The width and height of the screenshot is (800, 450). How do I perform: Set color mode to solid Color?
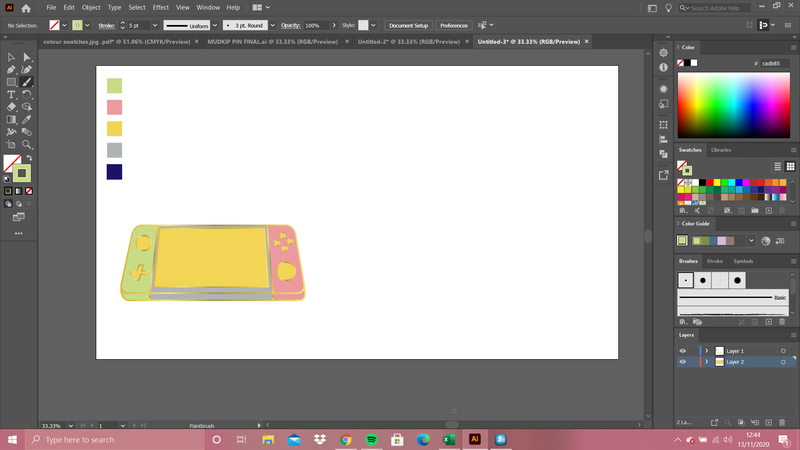8,191
